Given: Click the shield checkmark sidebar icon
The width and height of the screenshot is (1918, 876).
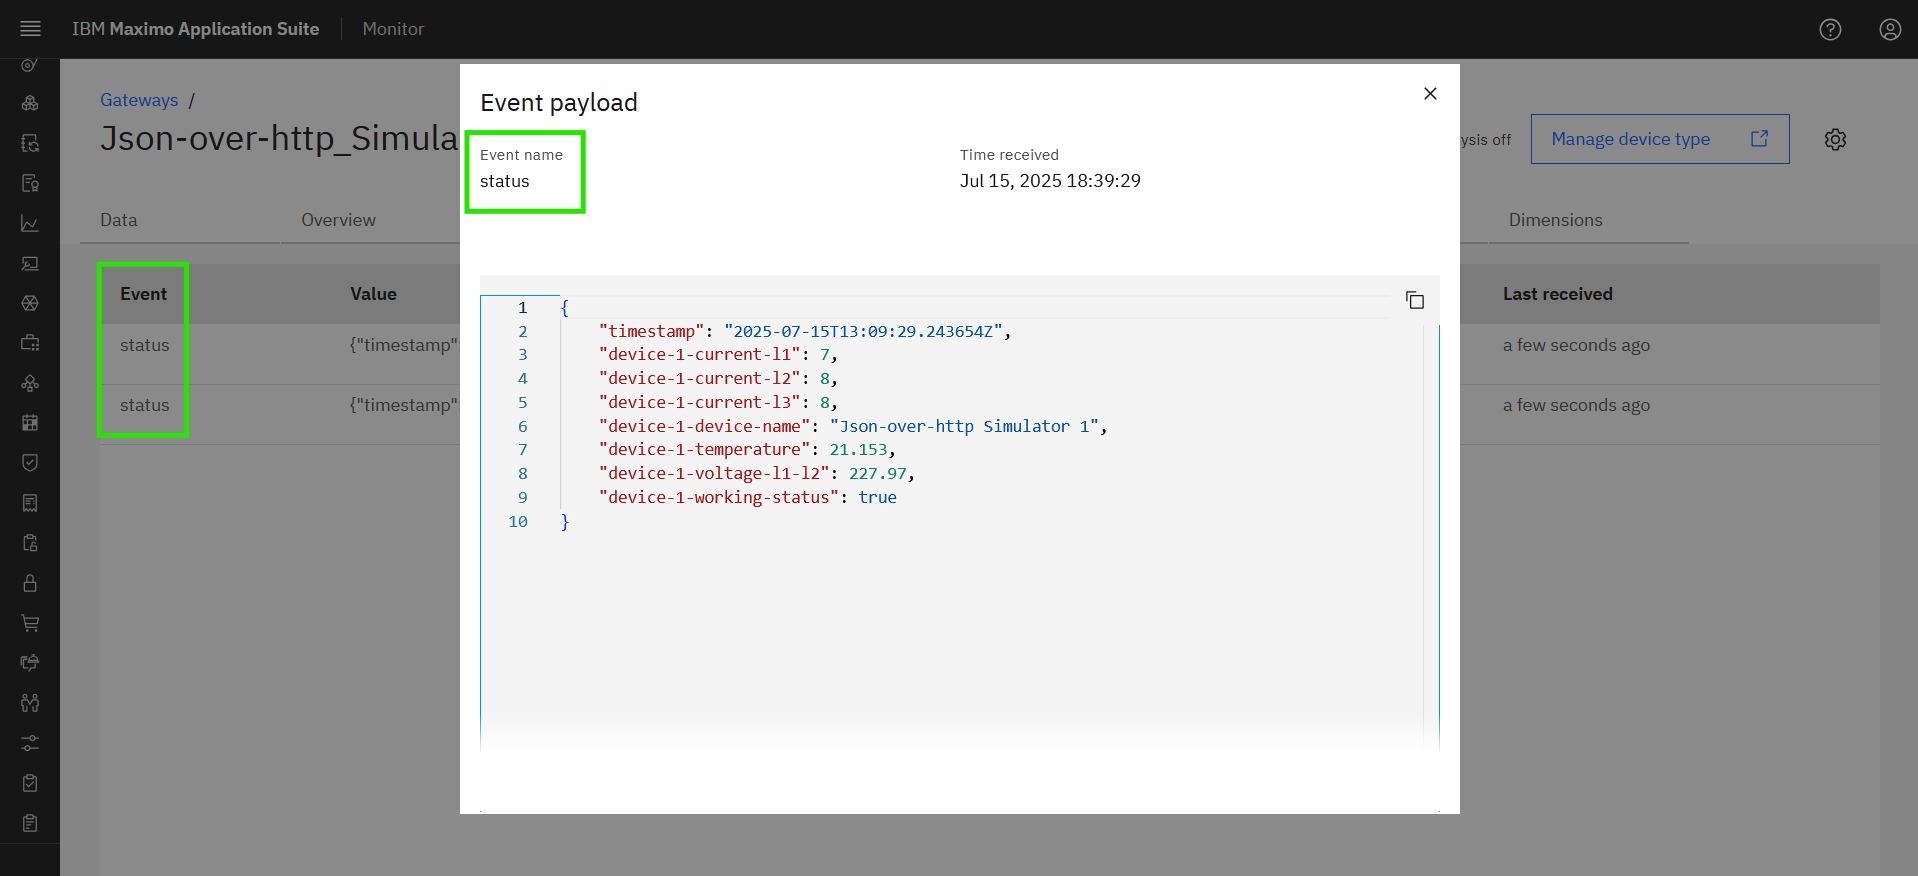Looking at the screenshot, I should coord(30,463).
